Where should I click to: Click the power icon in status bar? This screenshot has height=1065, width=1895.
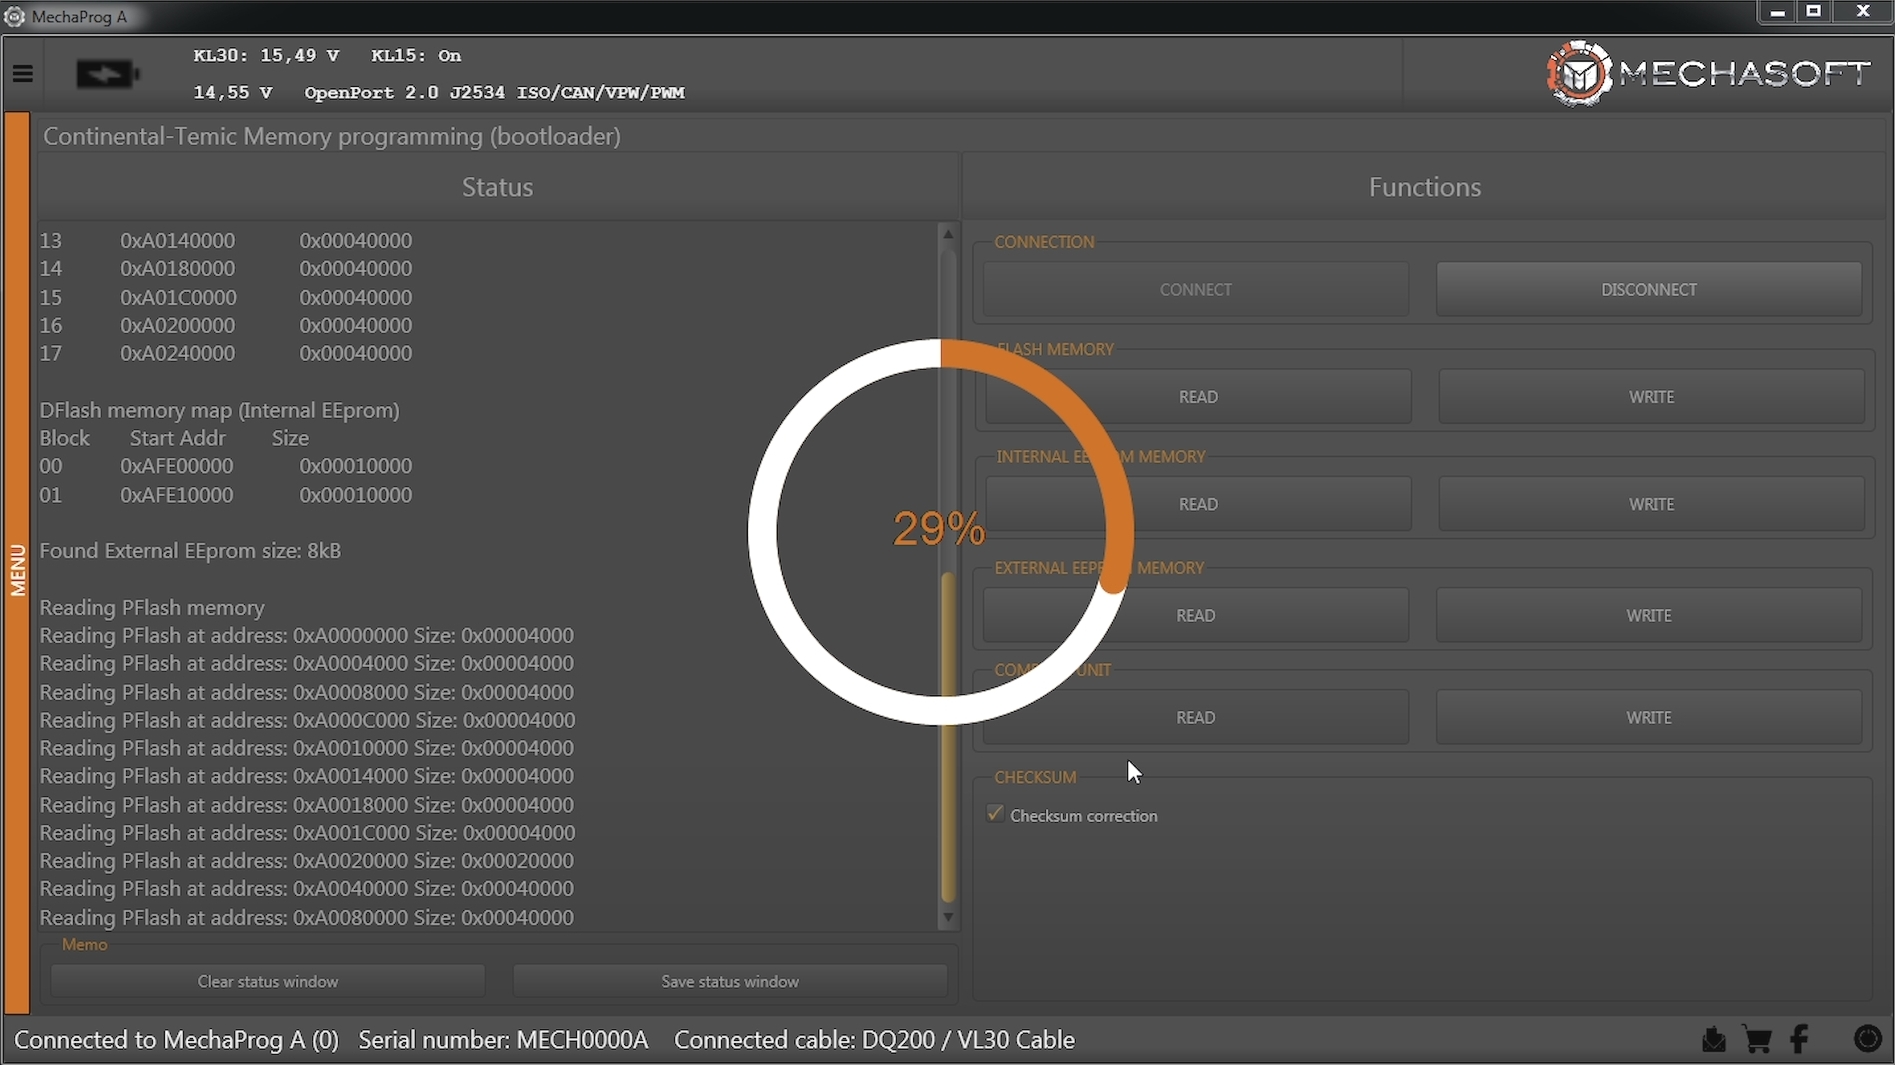(x=1867, y=1039)
